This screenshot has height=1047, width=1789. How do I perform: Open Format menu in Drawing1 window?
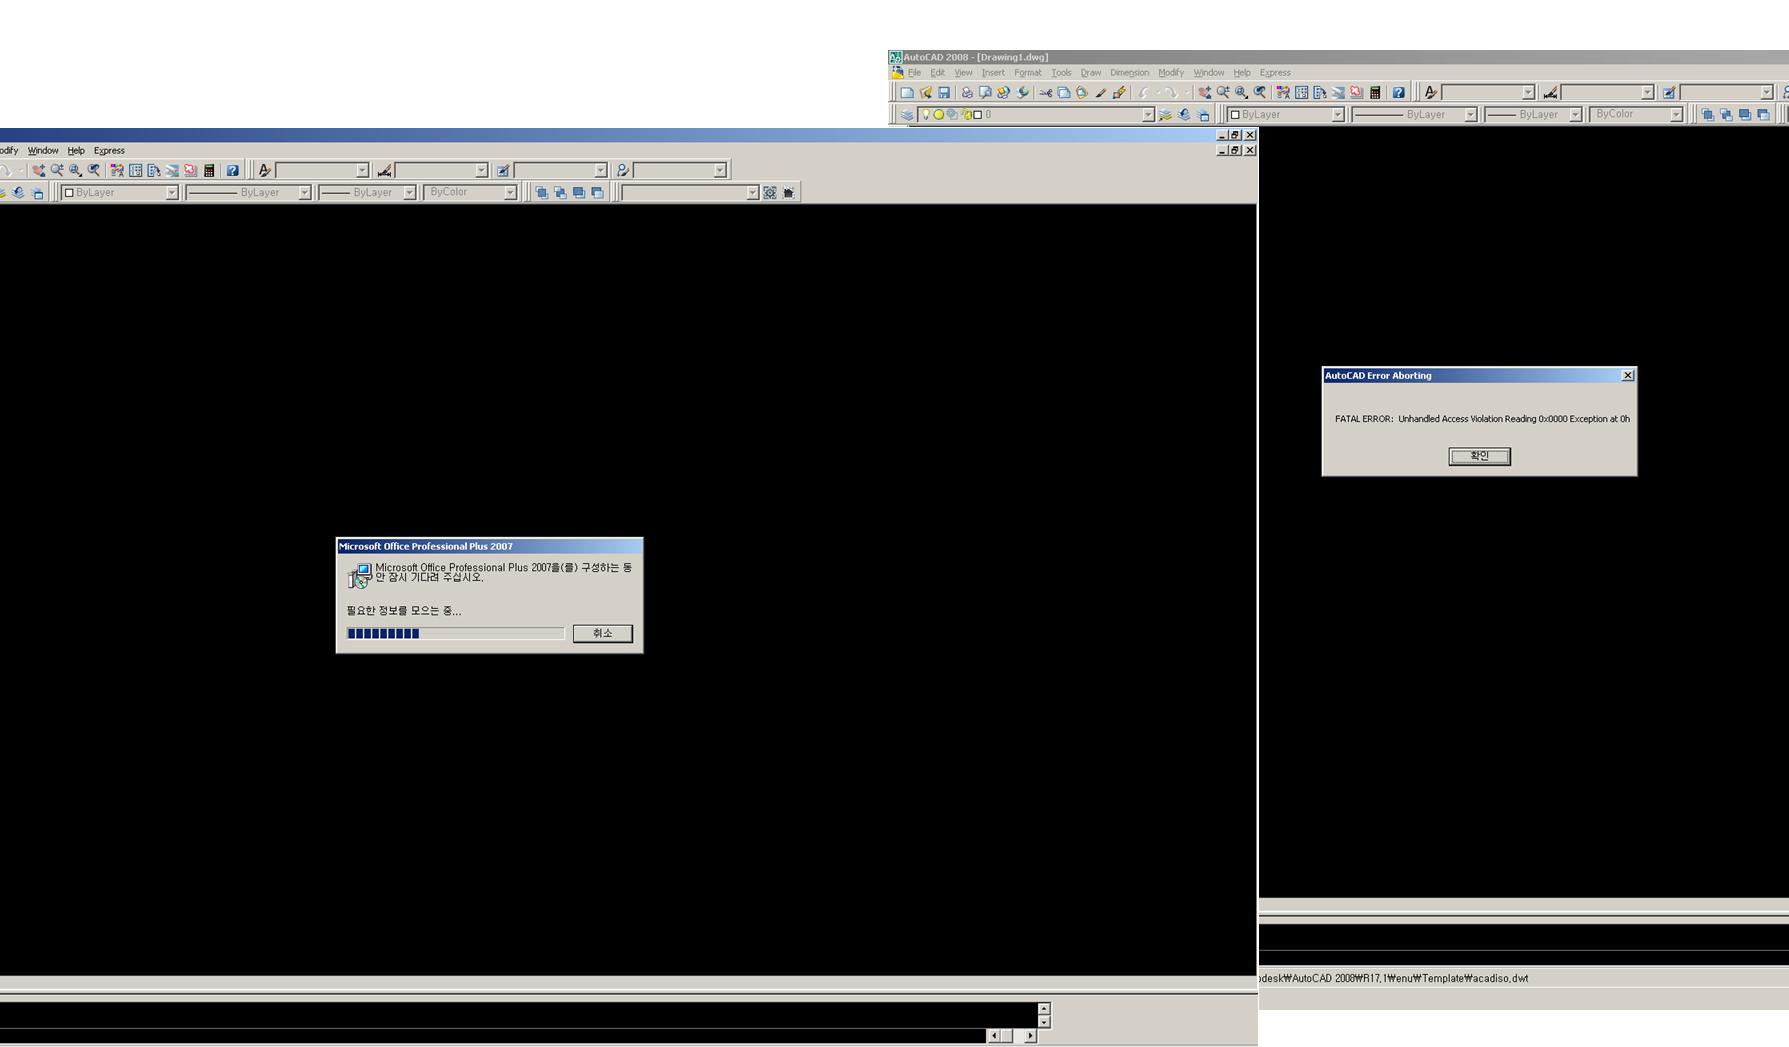[1027, 73]
